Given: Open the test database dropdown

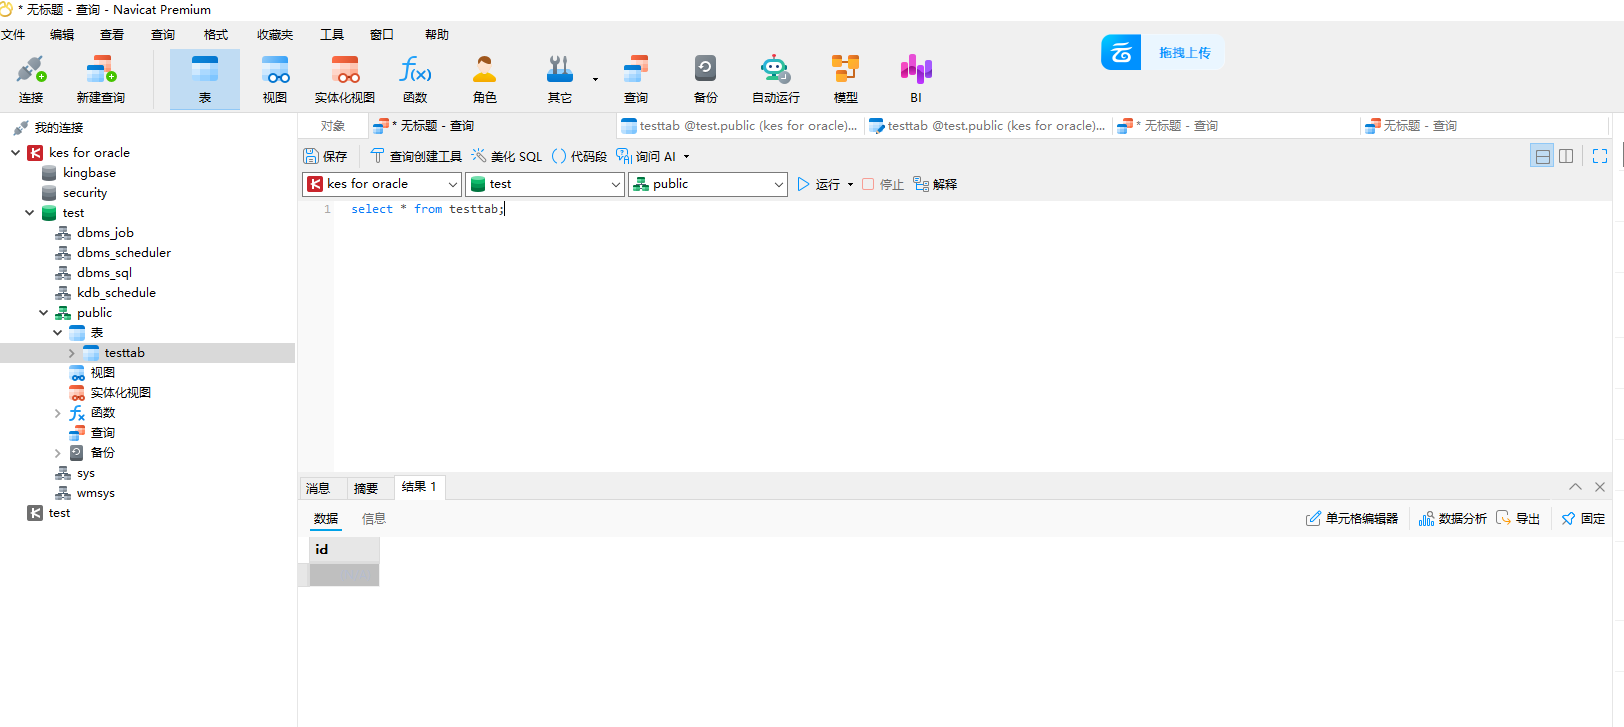Looking at the screenshot, I should point(545,184).
